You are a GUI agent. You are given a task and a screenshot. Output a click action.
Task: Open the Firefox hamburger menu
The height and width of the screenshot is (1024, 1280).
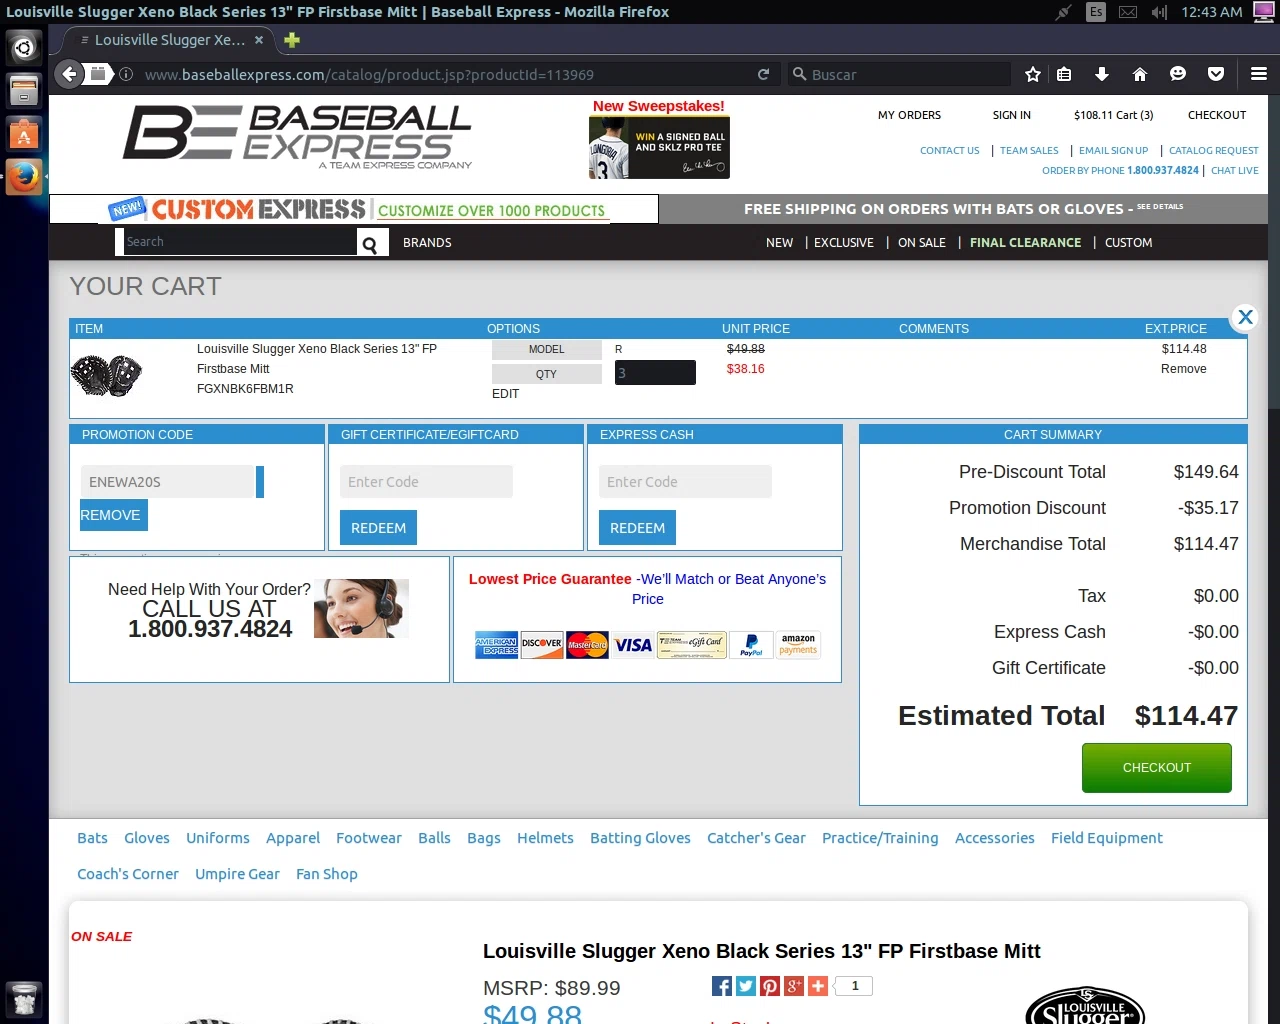point(1259,74)
